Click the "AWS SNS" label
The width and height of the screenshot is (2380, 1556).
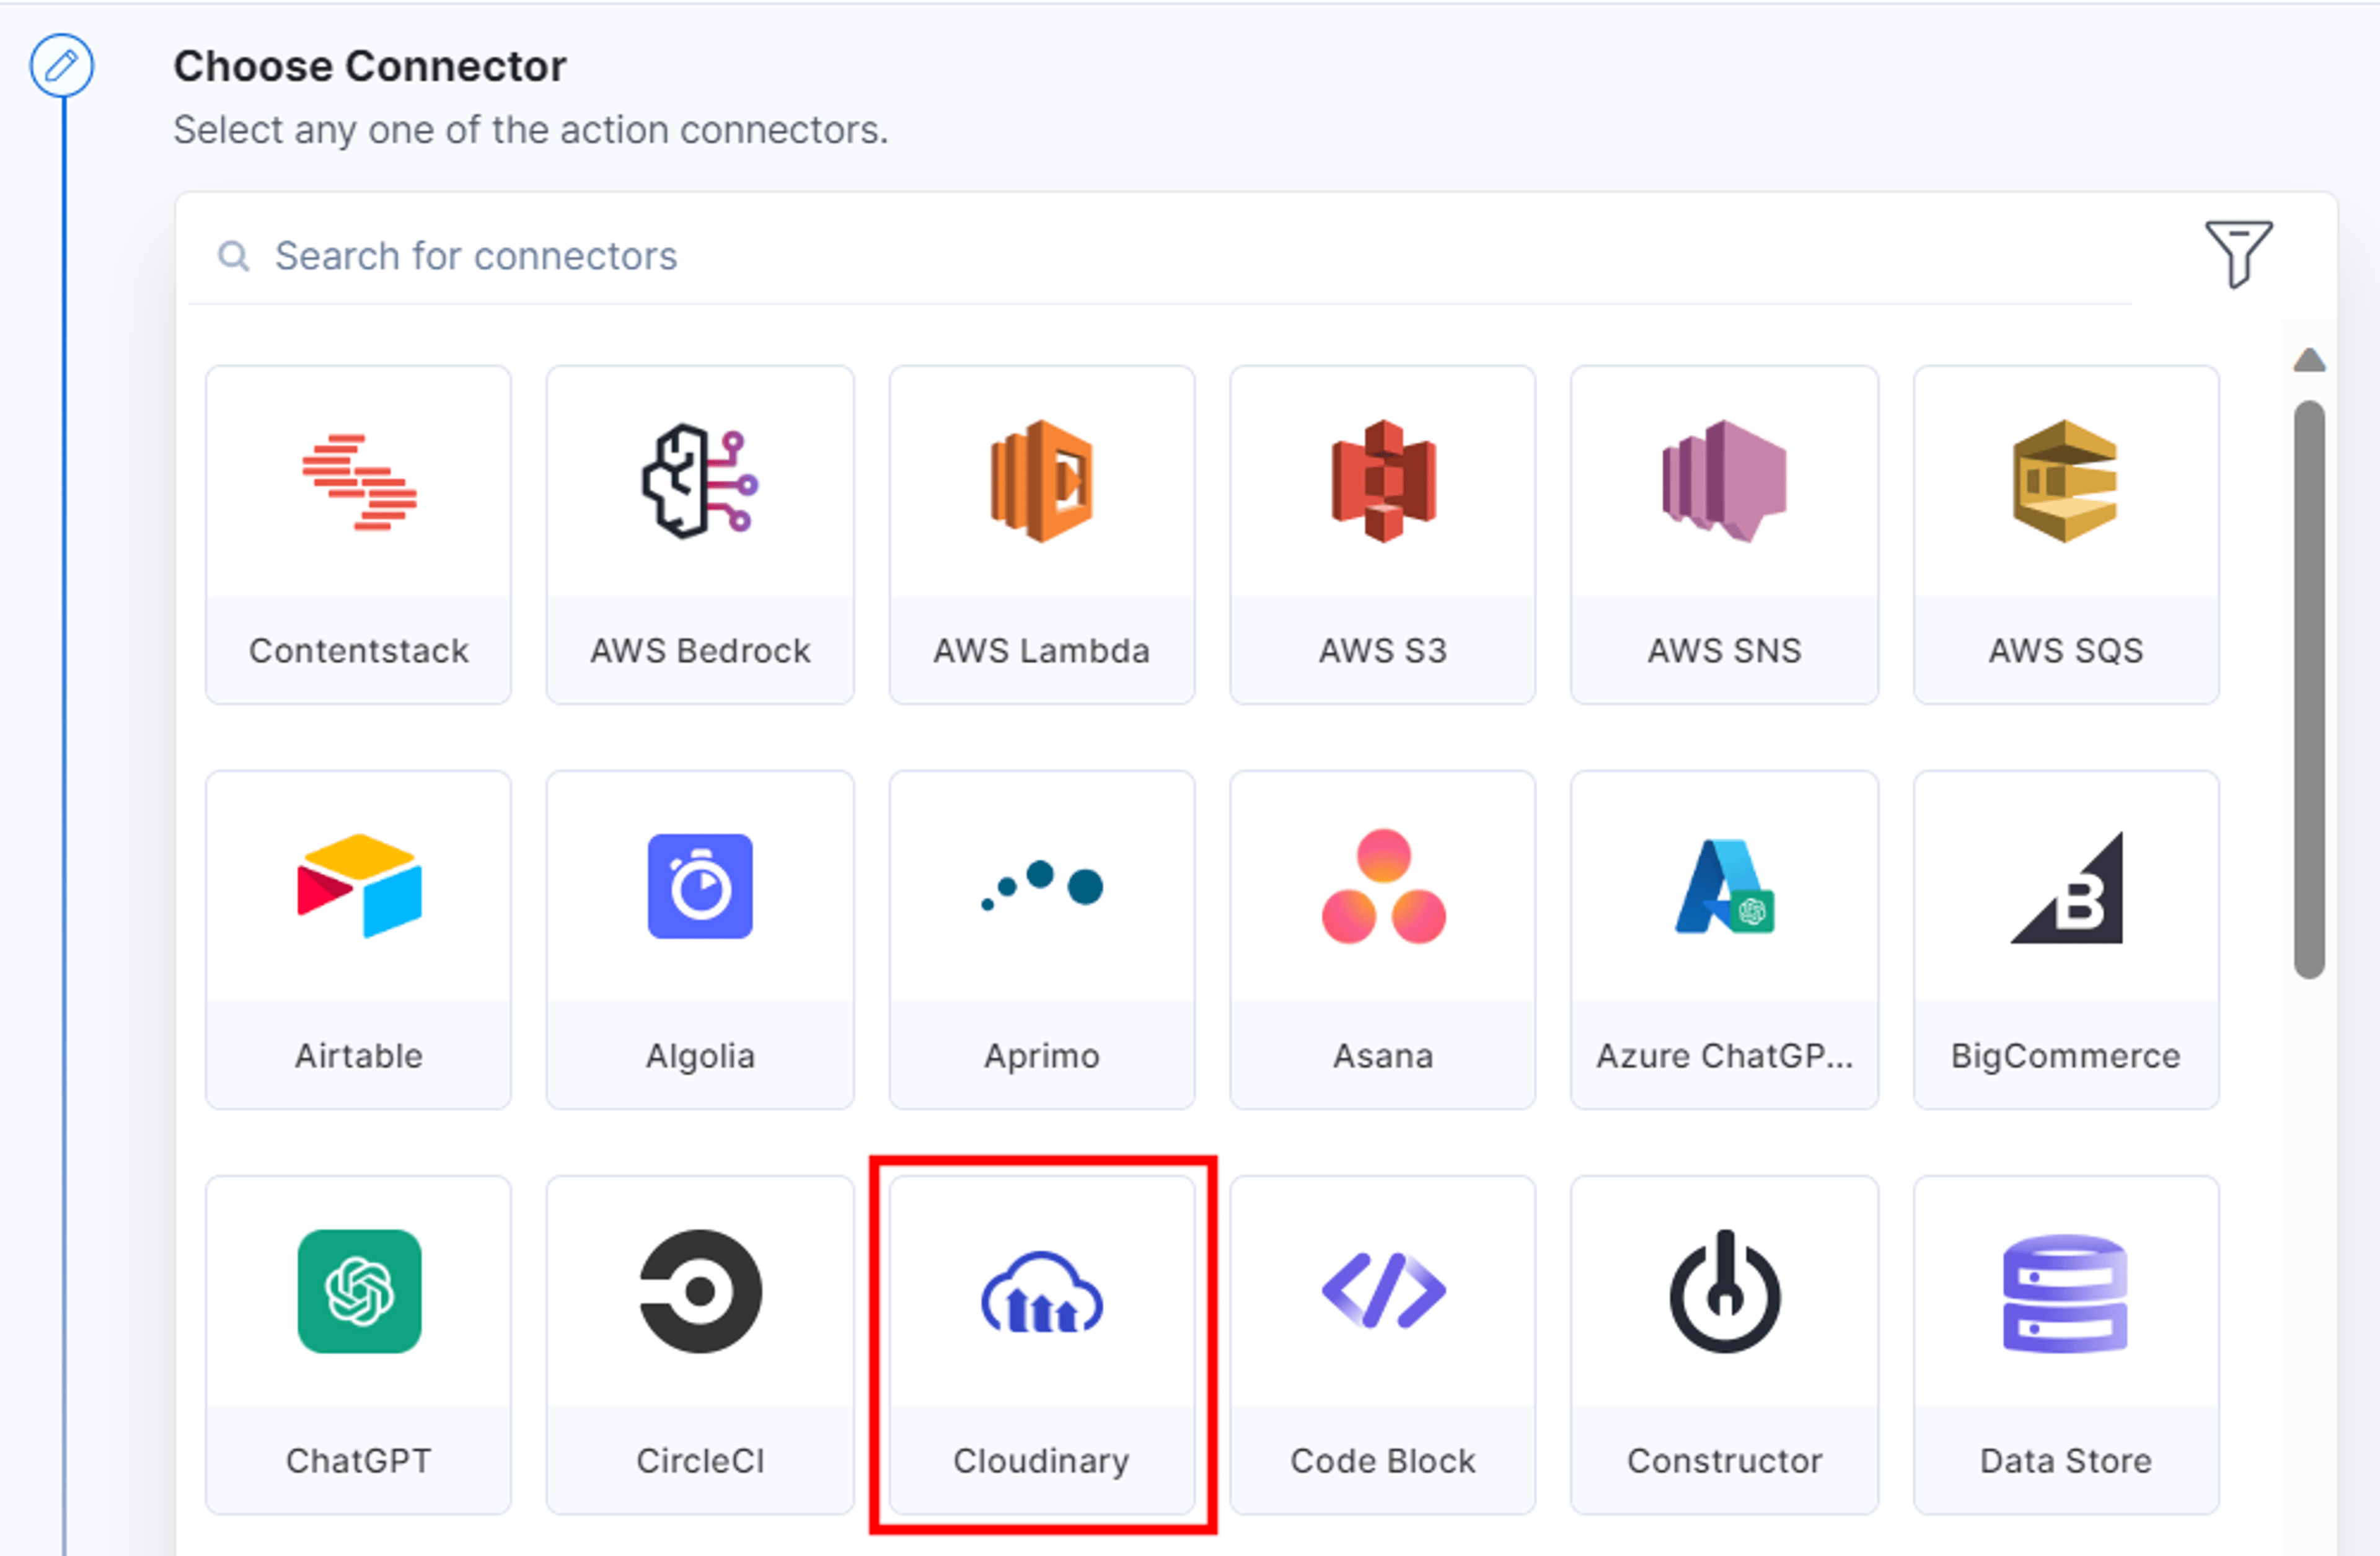point(1724,651)
